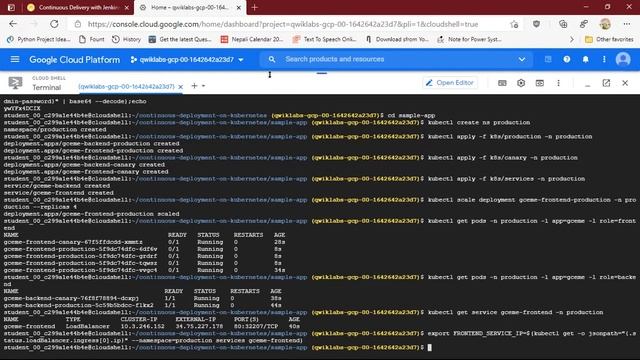
Task: Expand the search bar chevron
Action: point(522,60)
